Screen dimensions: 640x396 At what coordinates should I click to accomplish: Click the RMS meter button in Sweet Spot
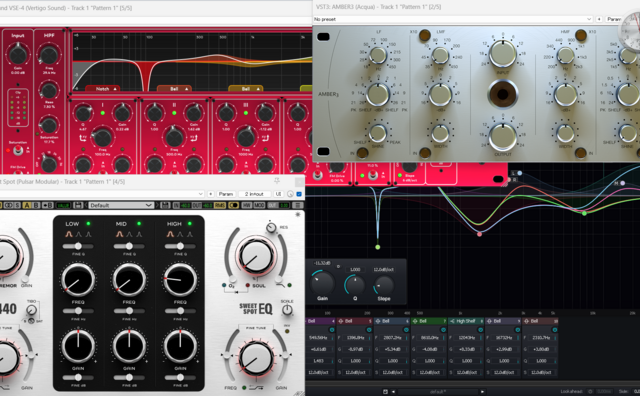tap(220, 205)
